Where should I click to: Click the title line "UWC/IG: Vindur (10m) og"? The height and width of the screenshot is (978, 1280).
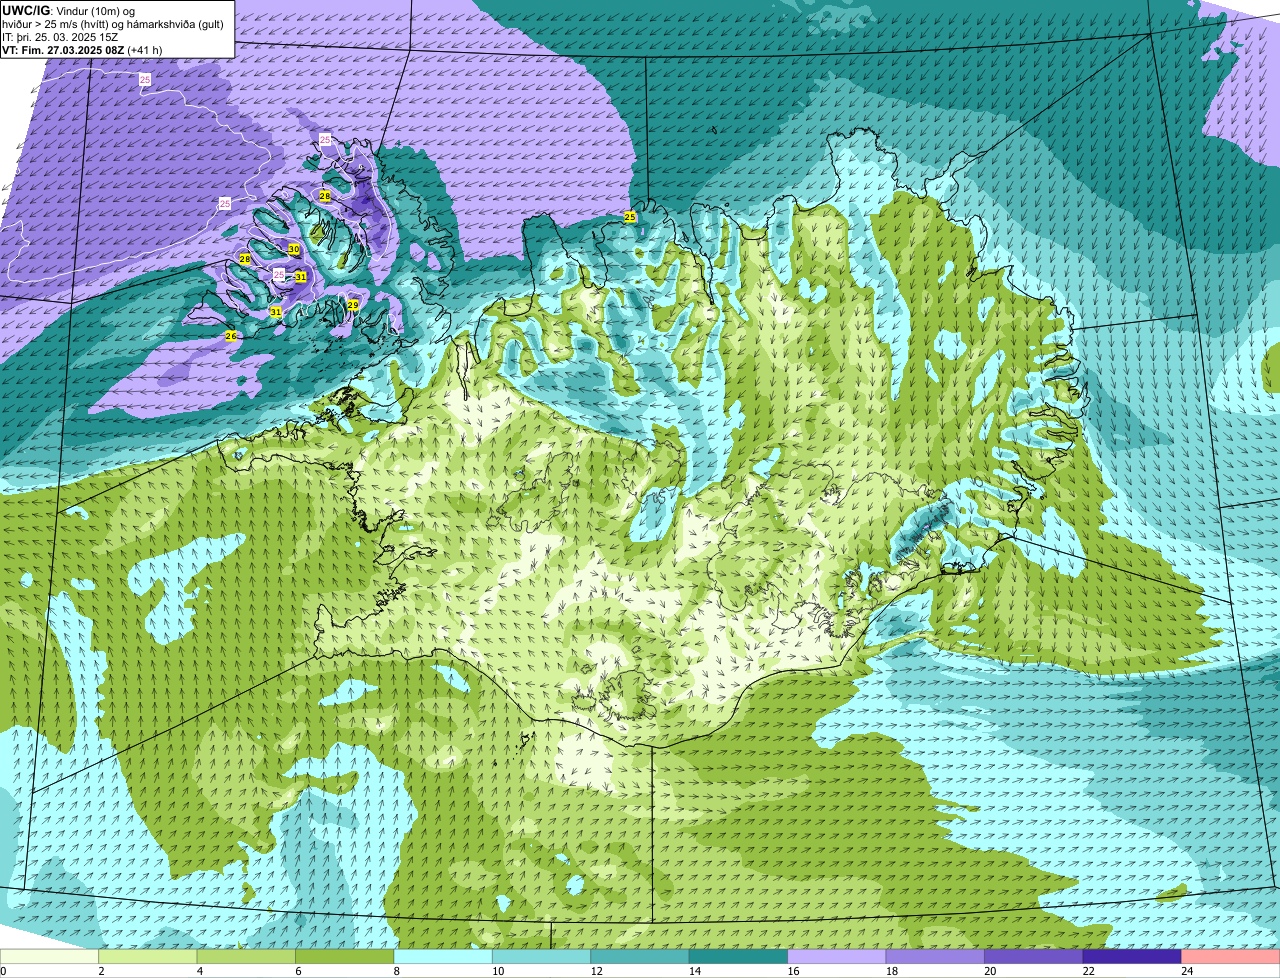pos(69,11)
